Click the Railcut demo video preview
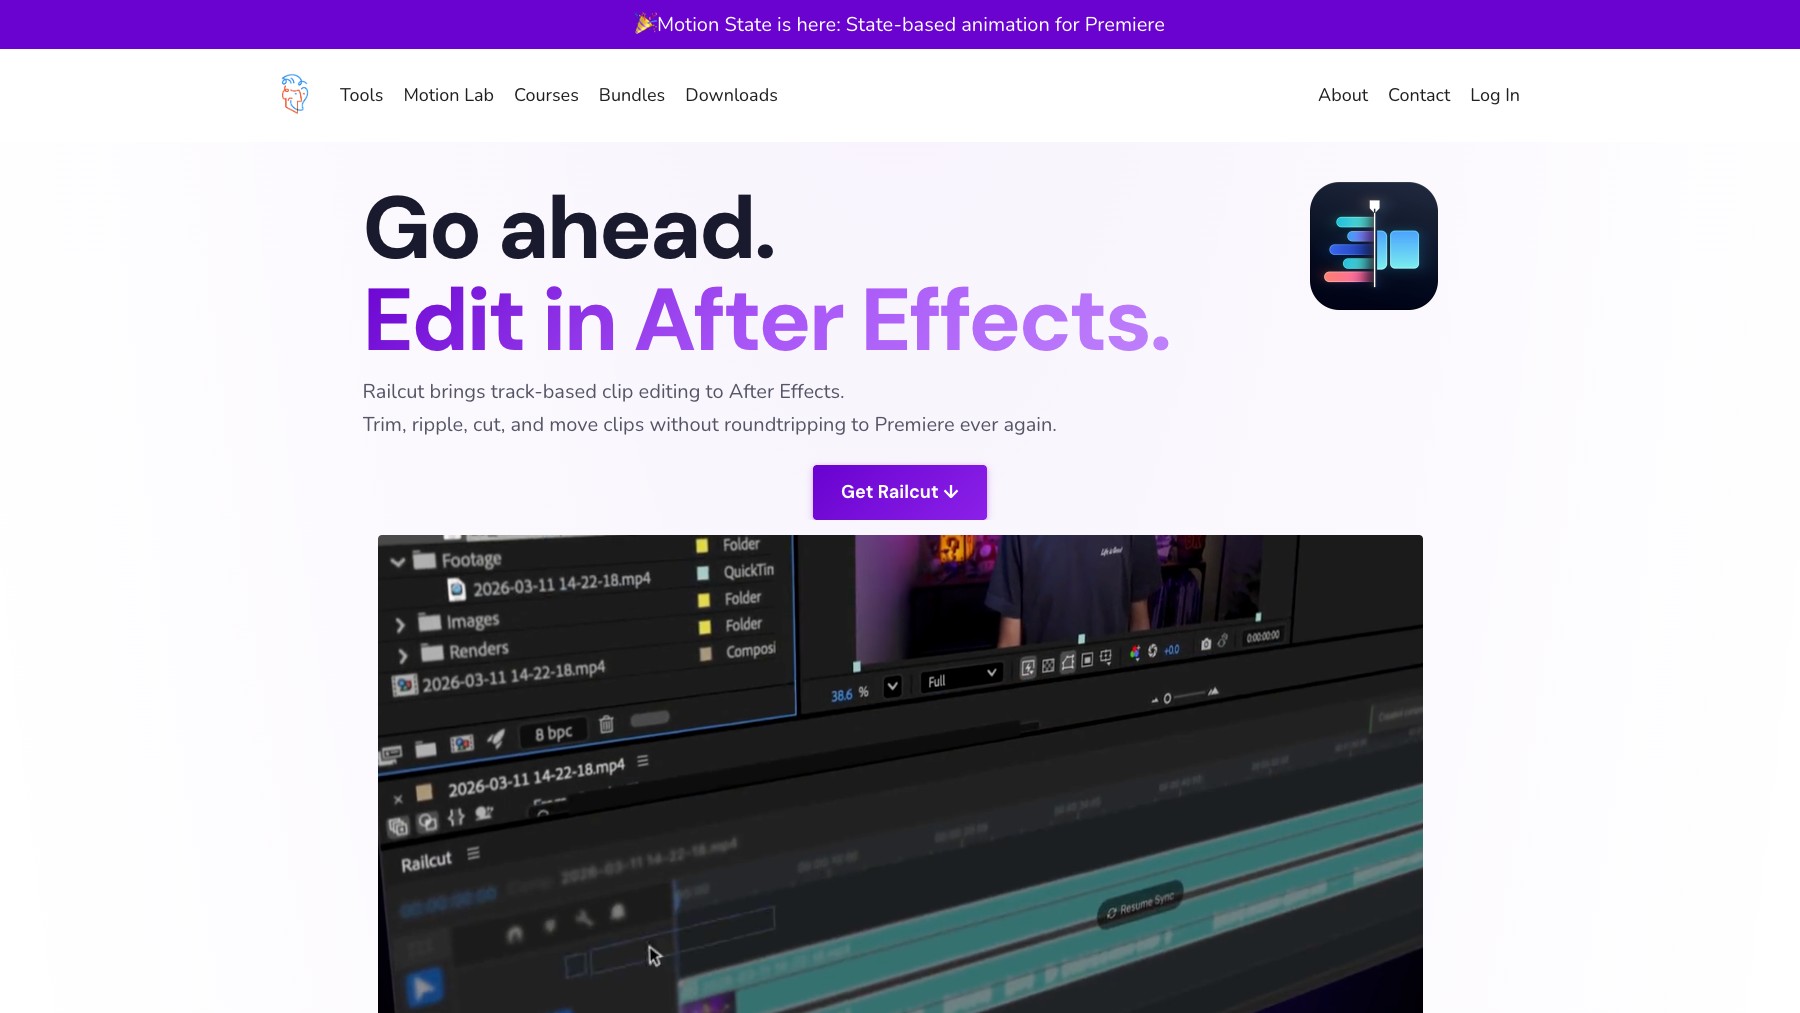 pos(900,774)
